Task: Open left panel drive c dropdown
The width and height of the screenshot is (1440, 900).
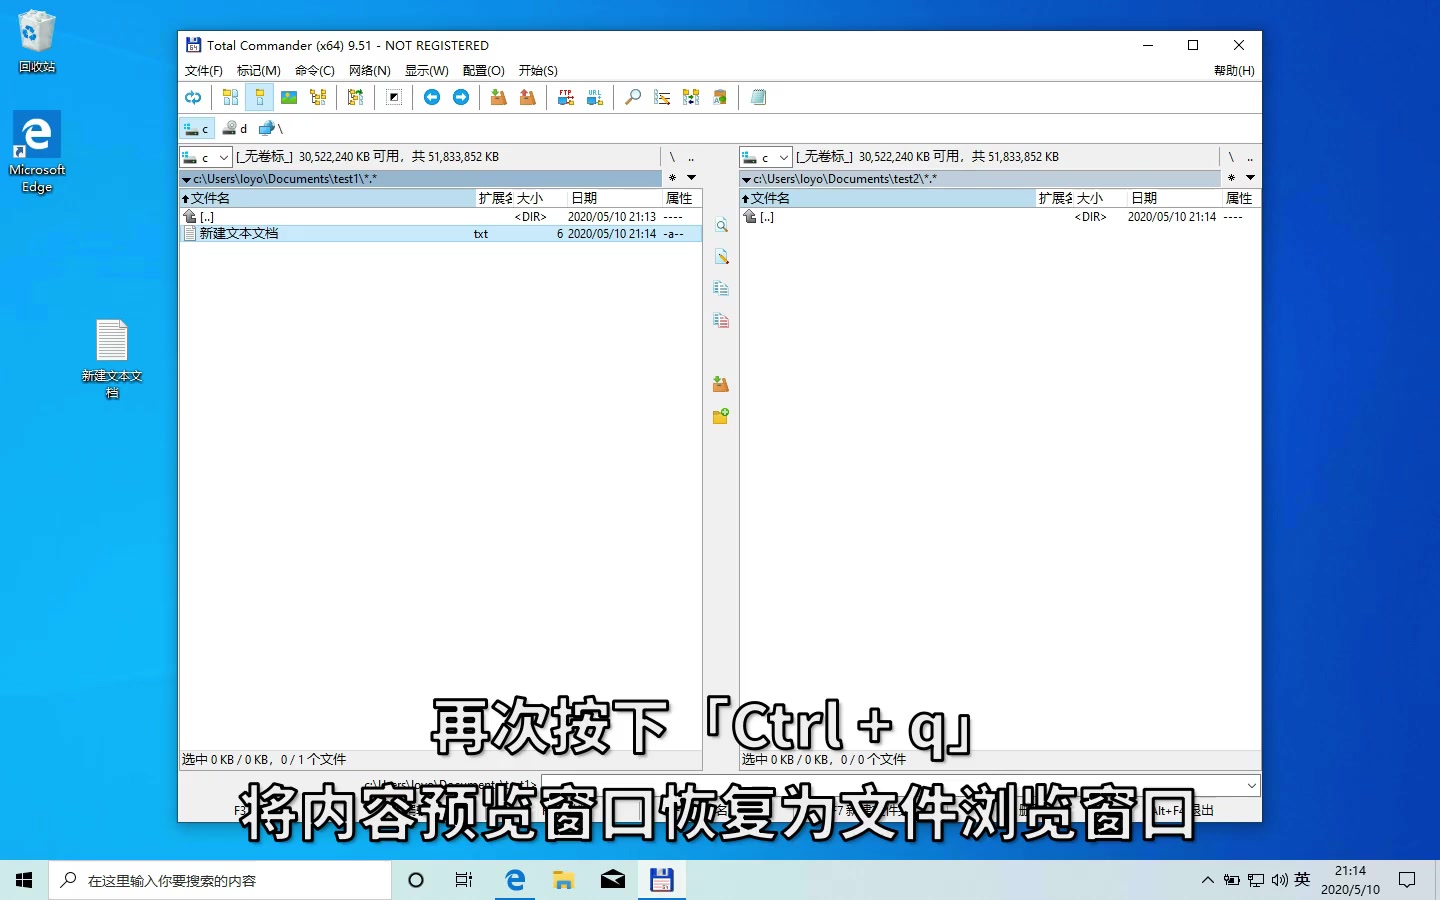Action: [206, 157]
